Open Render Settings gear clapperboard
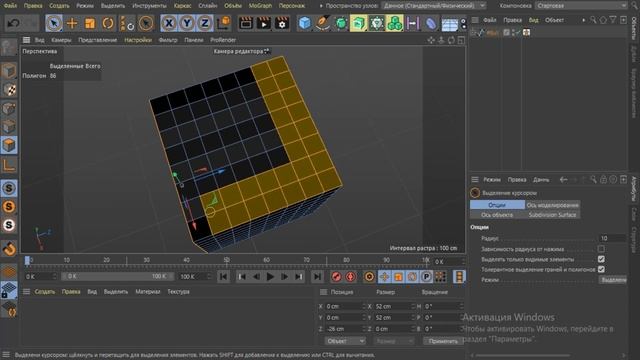The image size is (640, 360). click(x=282, y=23)
